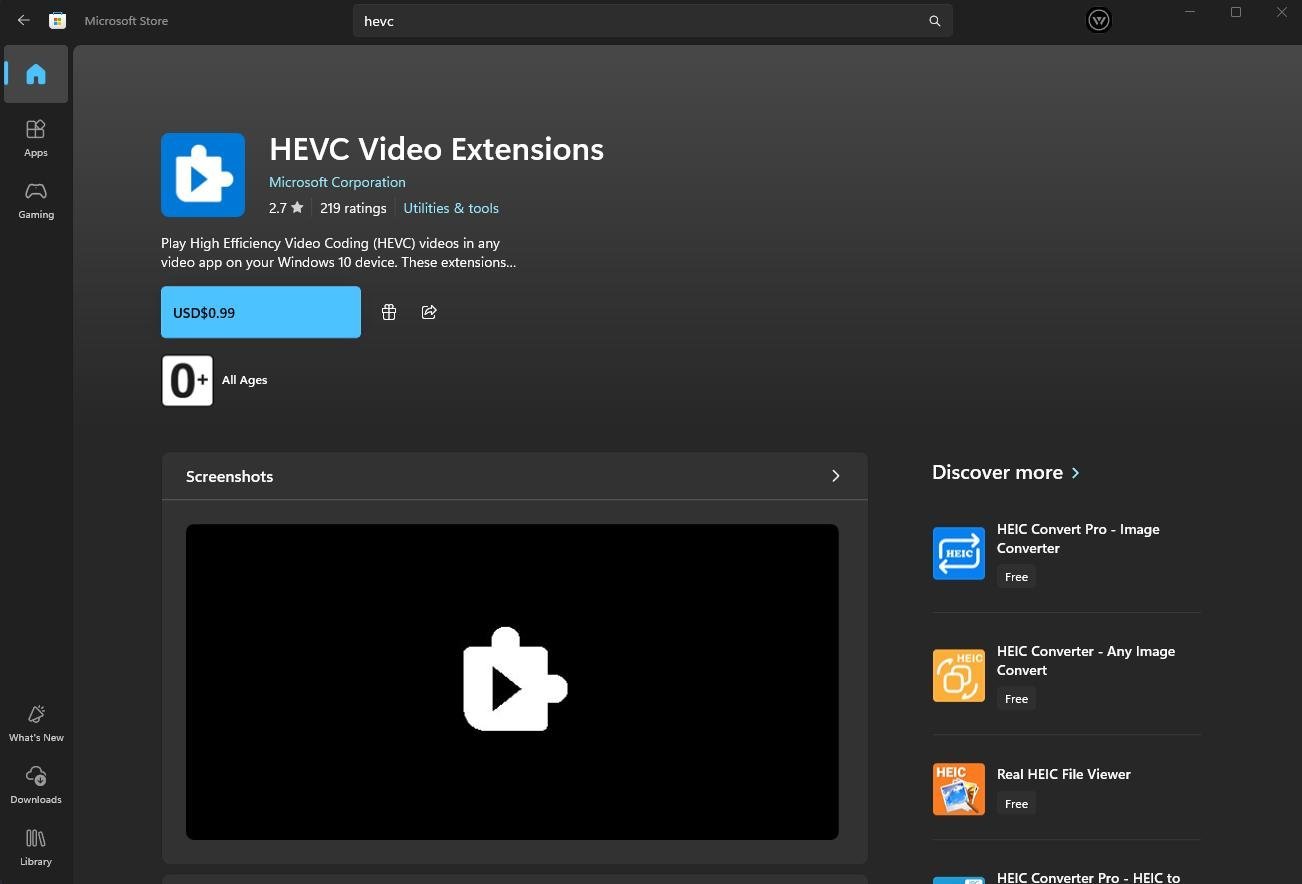
Task: Click Free label under HEIC Convert Pro
Action: pos(1016,577)
